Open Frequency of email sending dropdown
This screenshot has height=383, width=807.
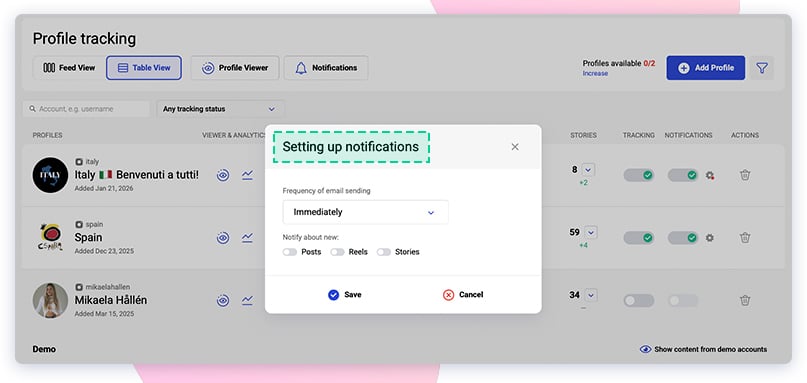coord(365,212)
